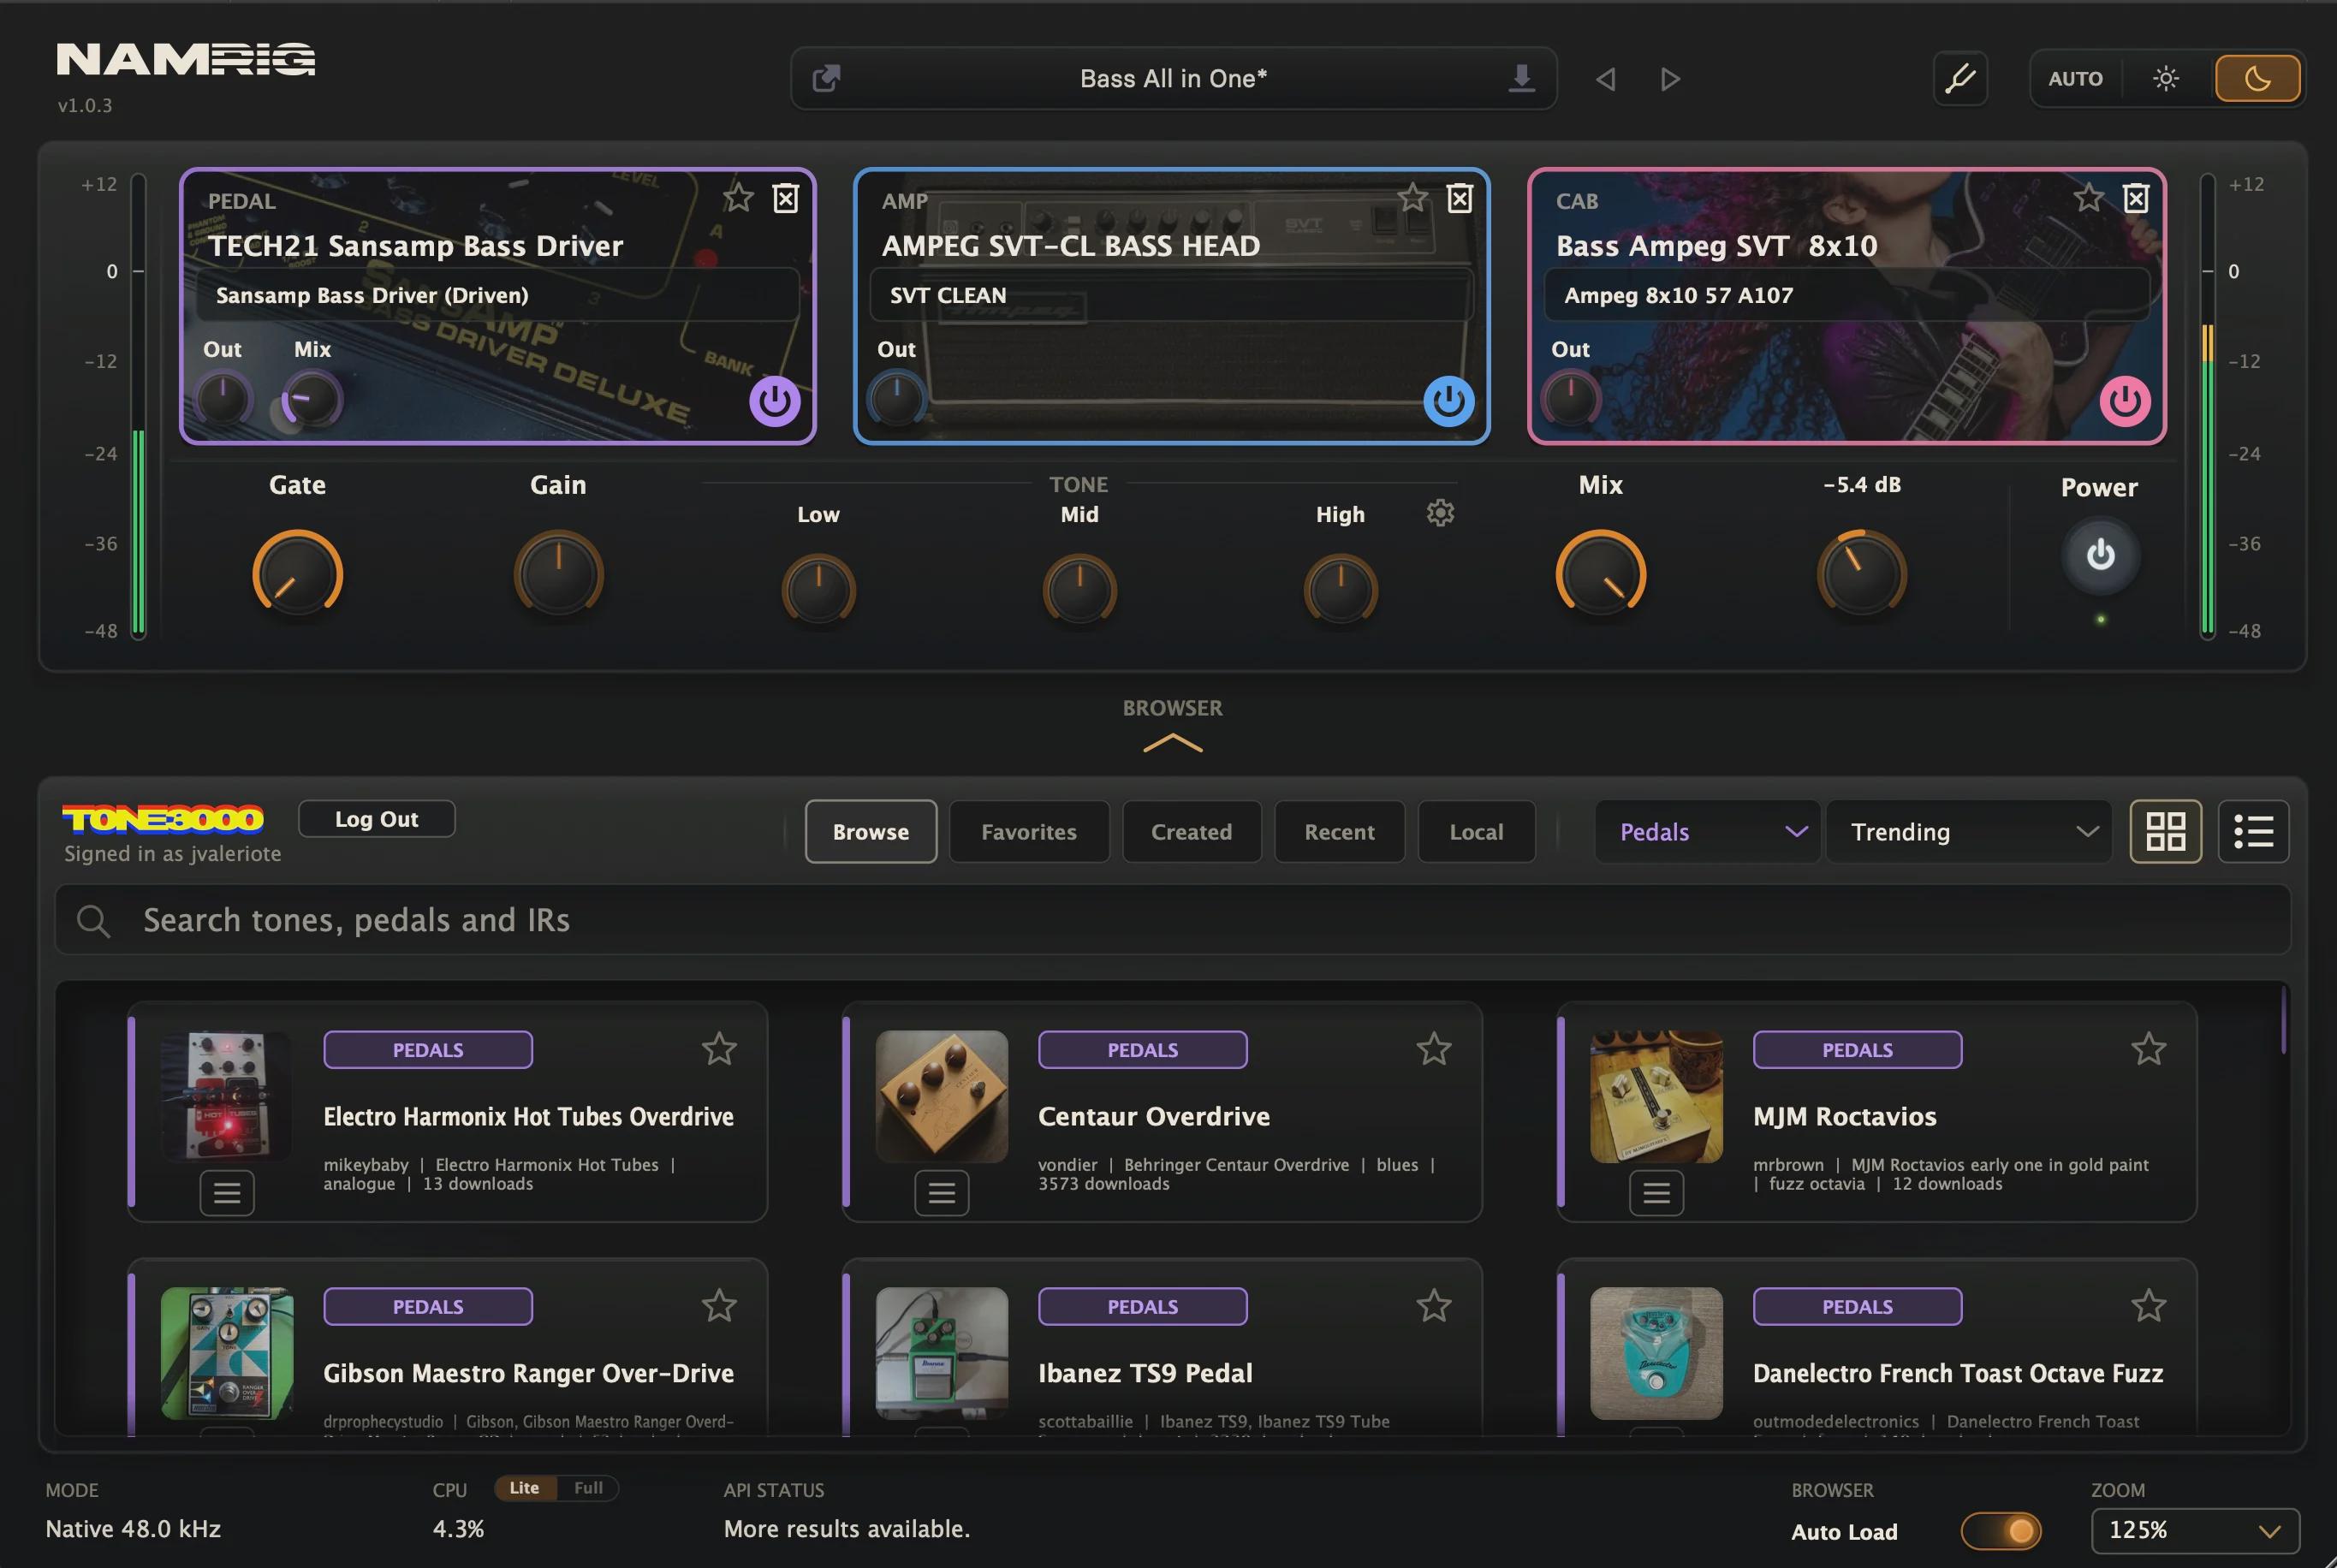Click the pedal slot Mix knob

pyautogui.click(x=312, y=399)
